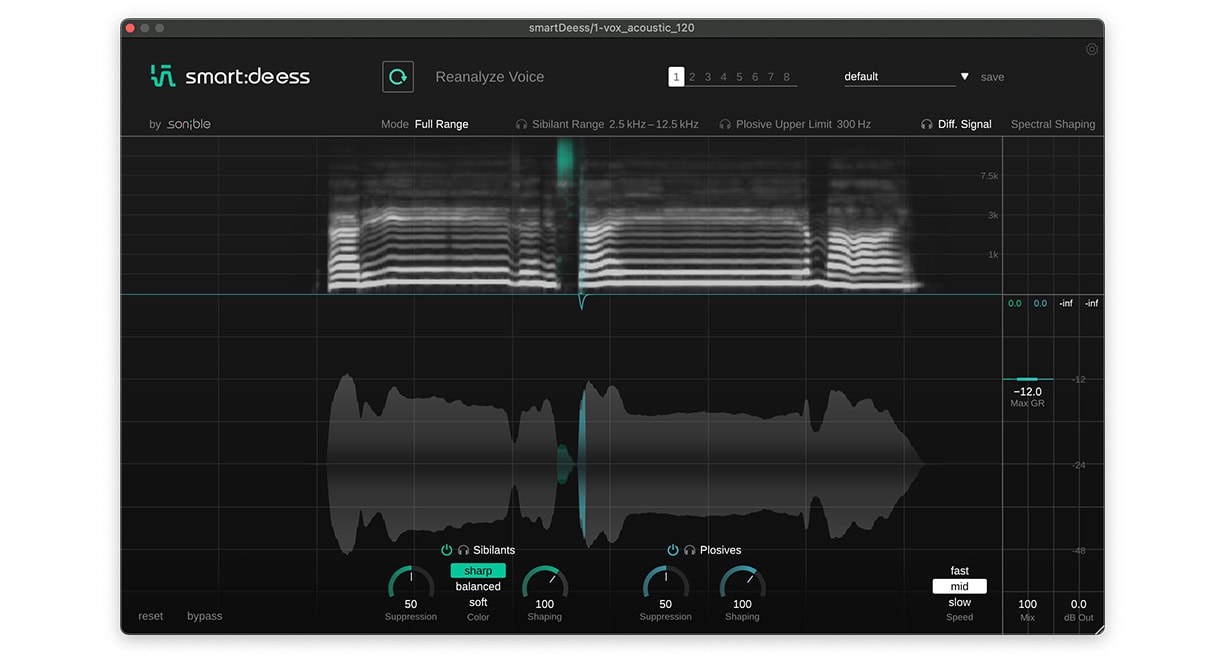Choose the soft sibilant color
Screen dimensions: 1232x661
478,603
